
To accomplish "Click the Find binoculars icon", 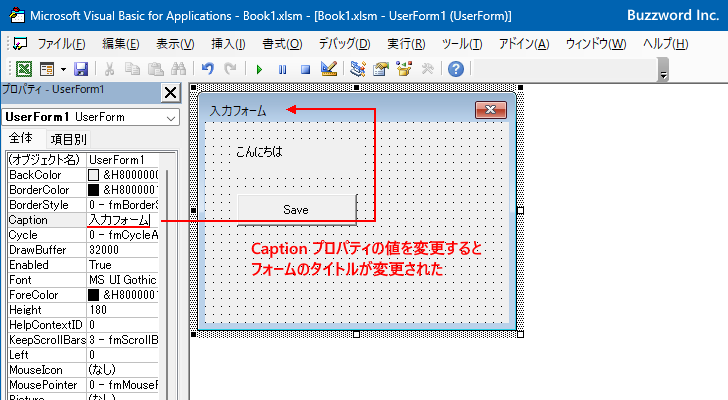I will point(178,69).
